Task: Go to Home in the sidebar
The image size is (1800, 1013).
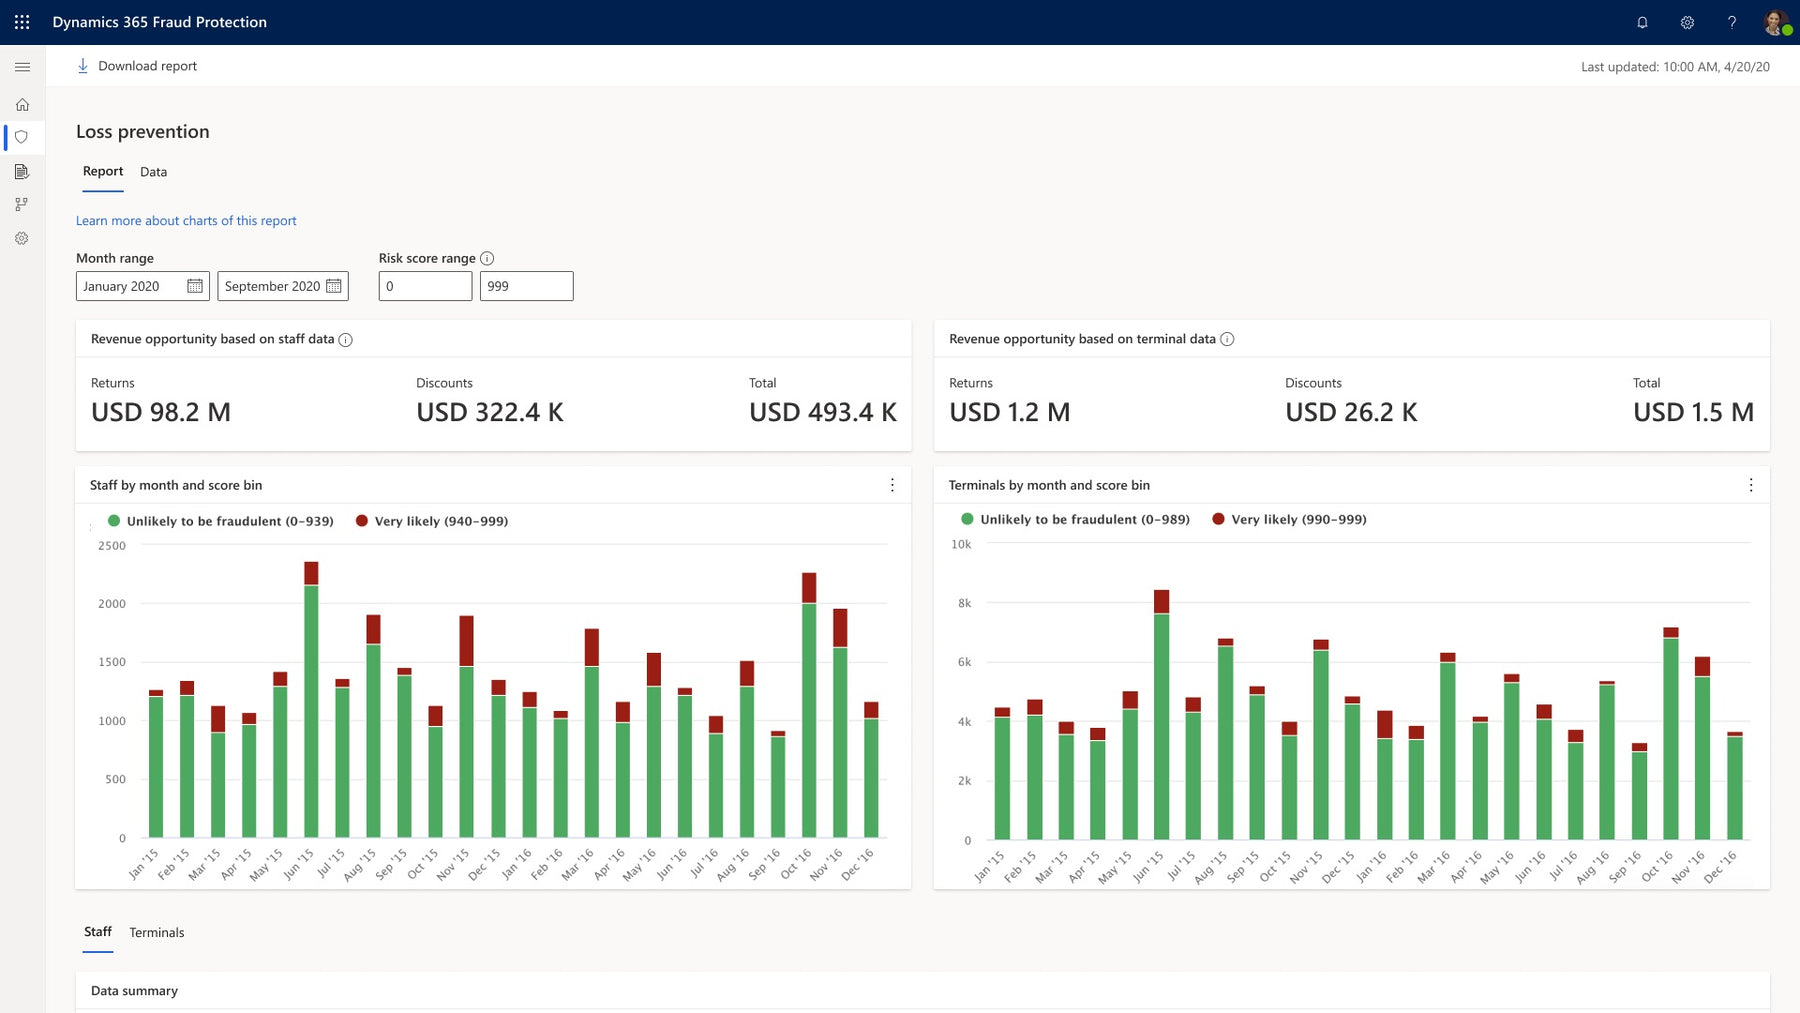Action: (x=22, y=105)
